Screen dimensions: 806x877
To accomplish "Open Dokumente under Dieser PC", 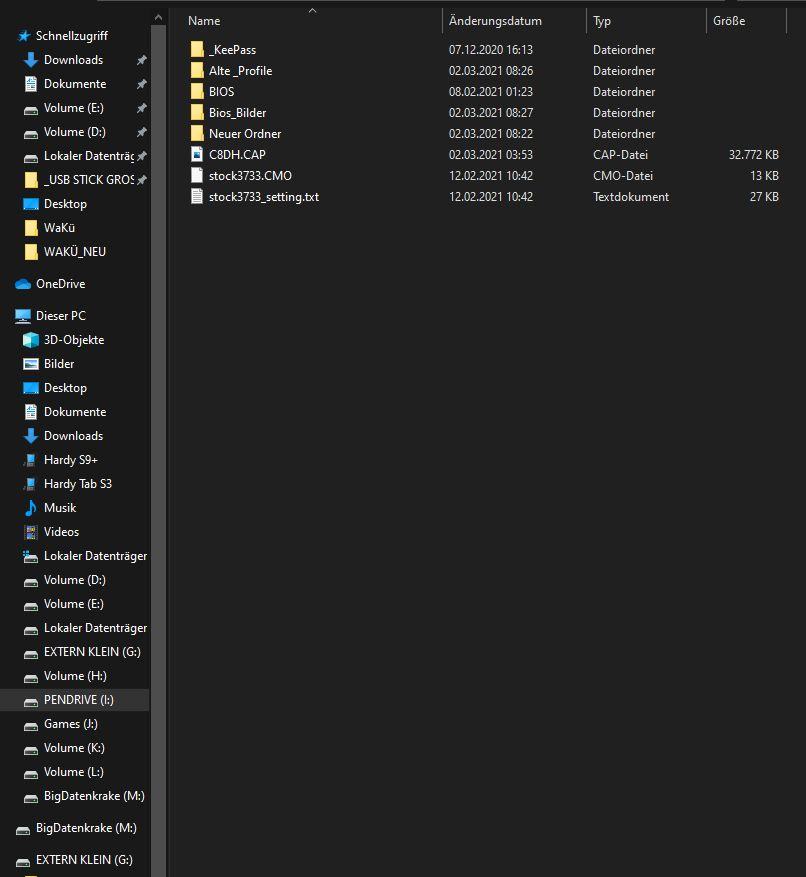I will coord(75,412).
